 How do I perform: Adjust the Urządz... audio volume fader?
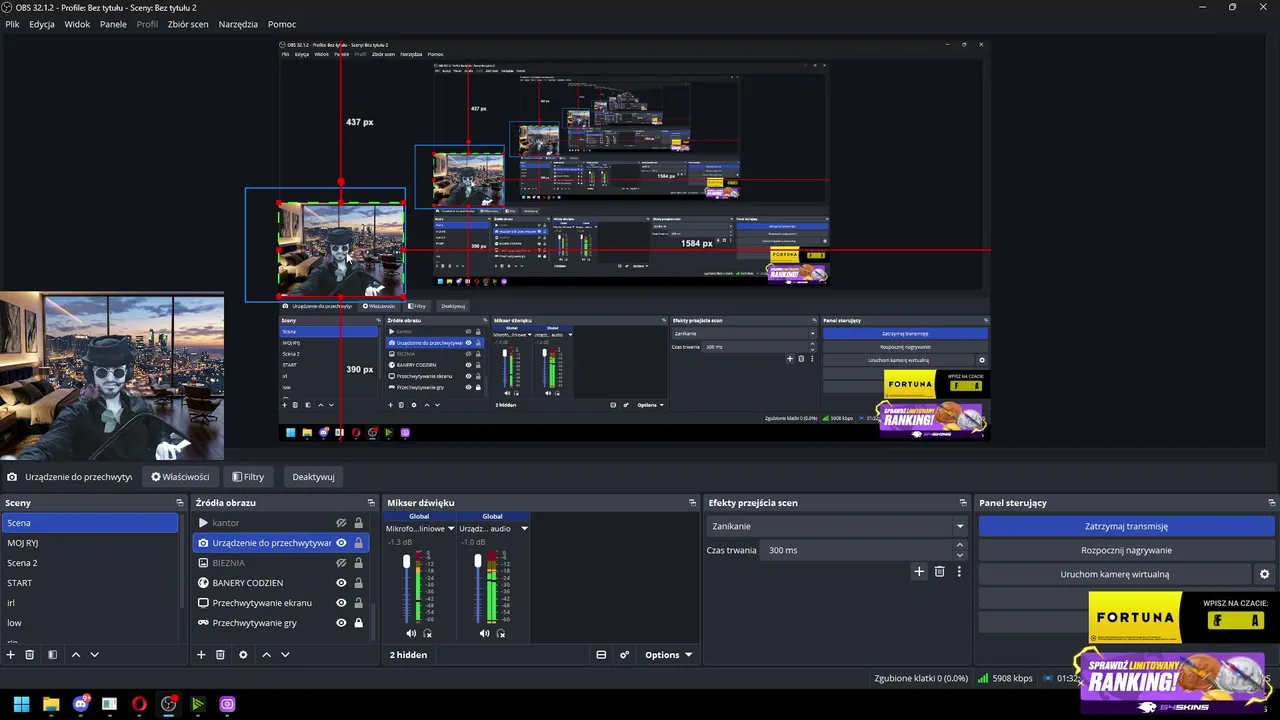click(478, 560)
